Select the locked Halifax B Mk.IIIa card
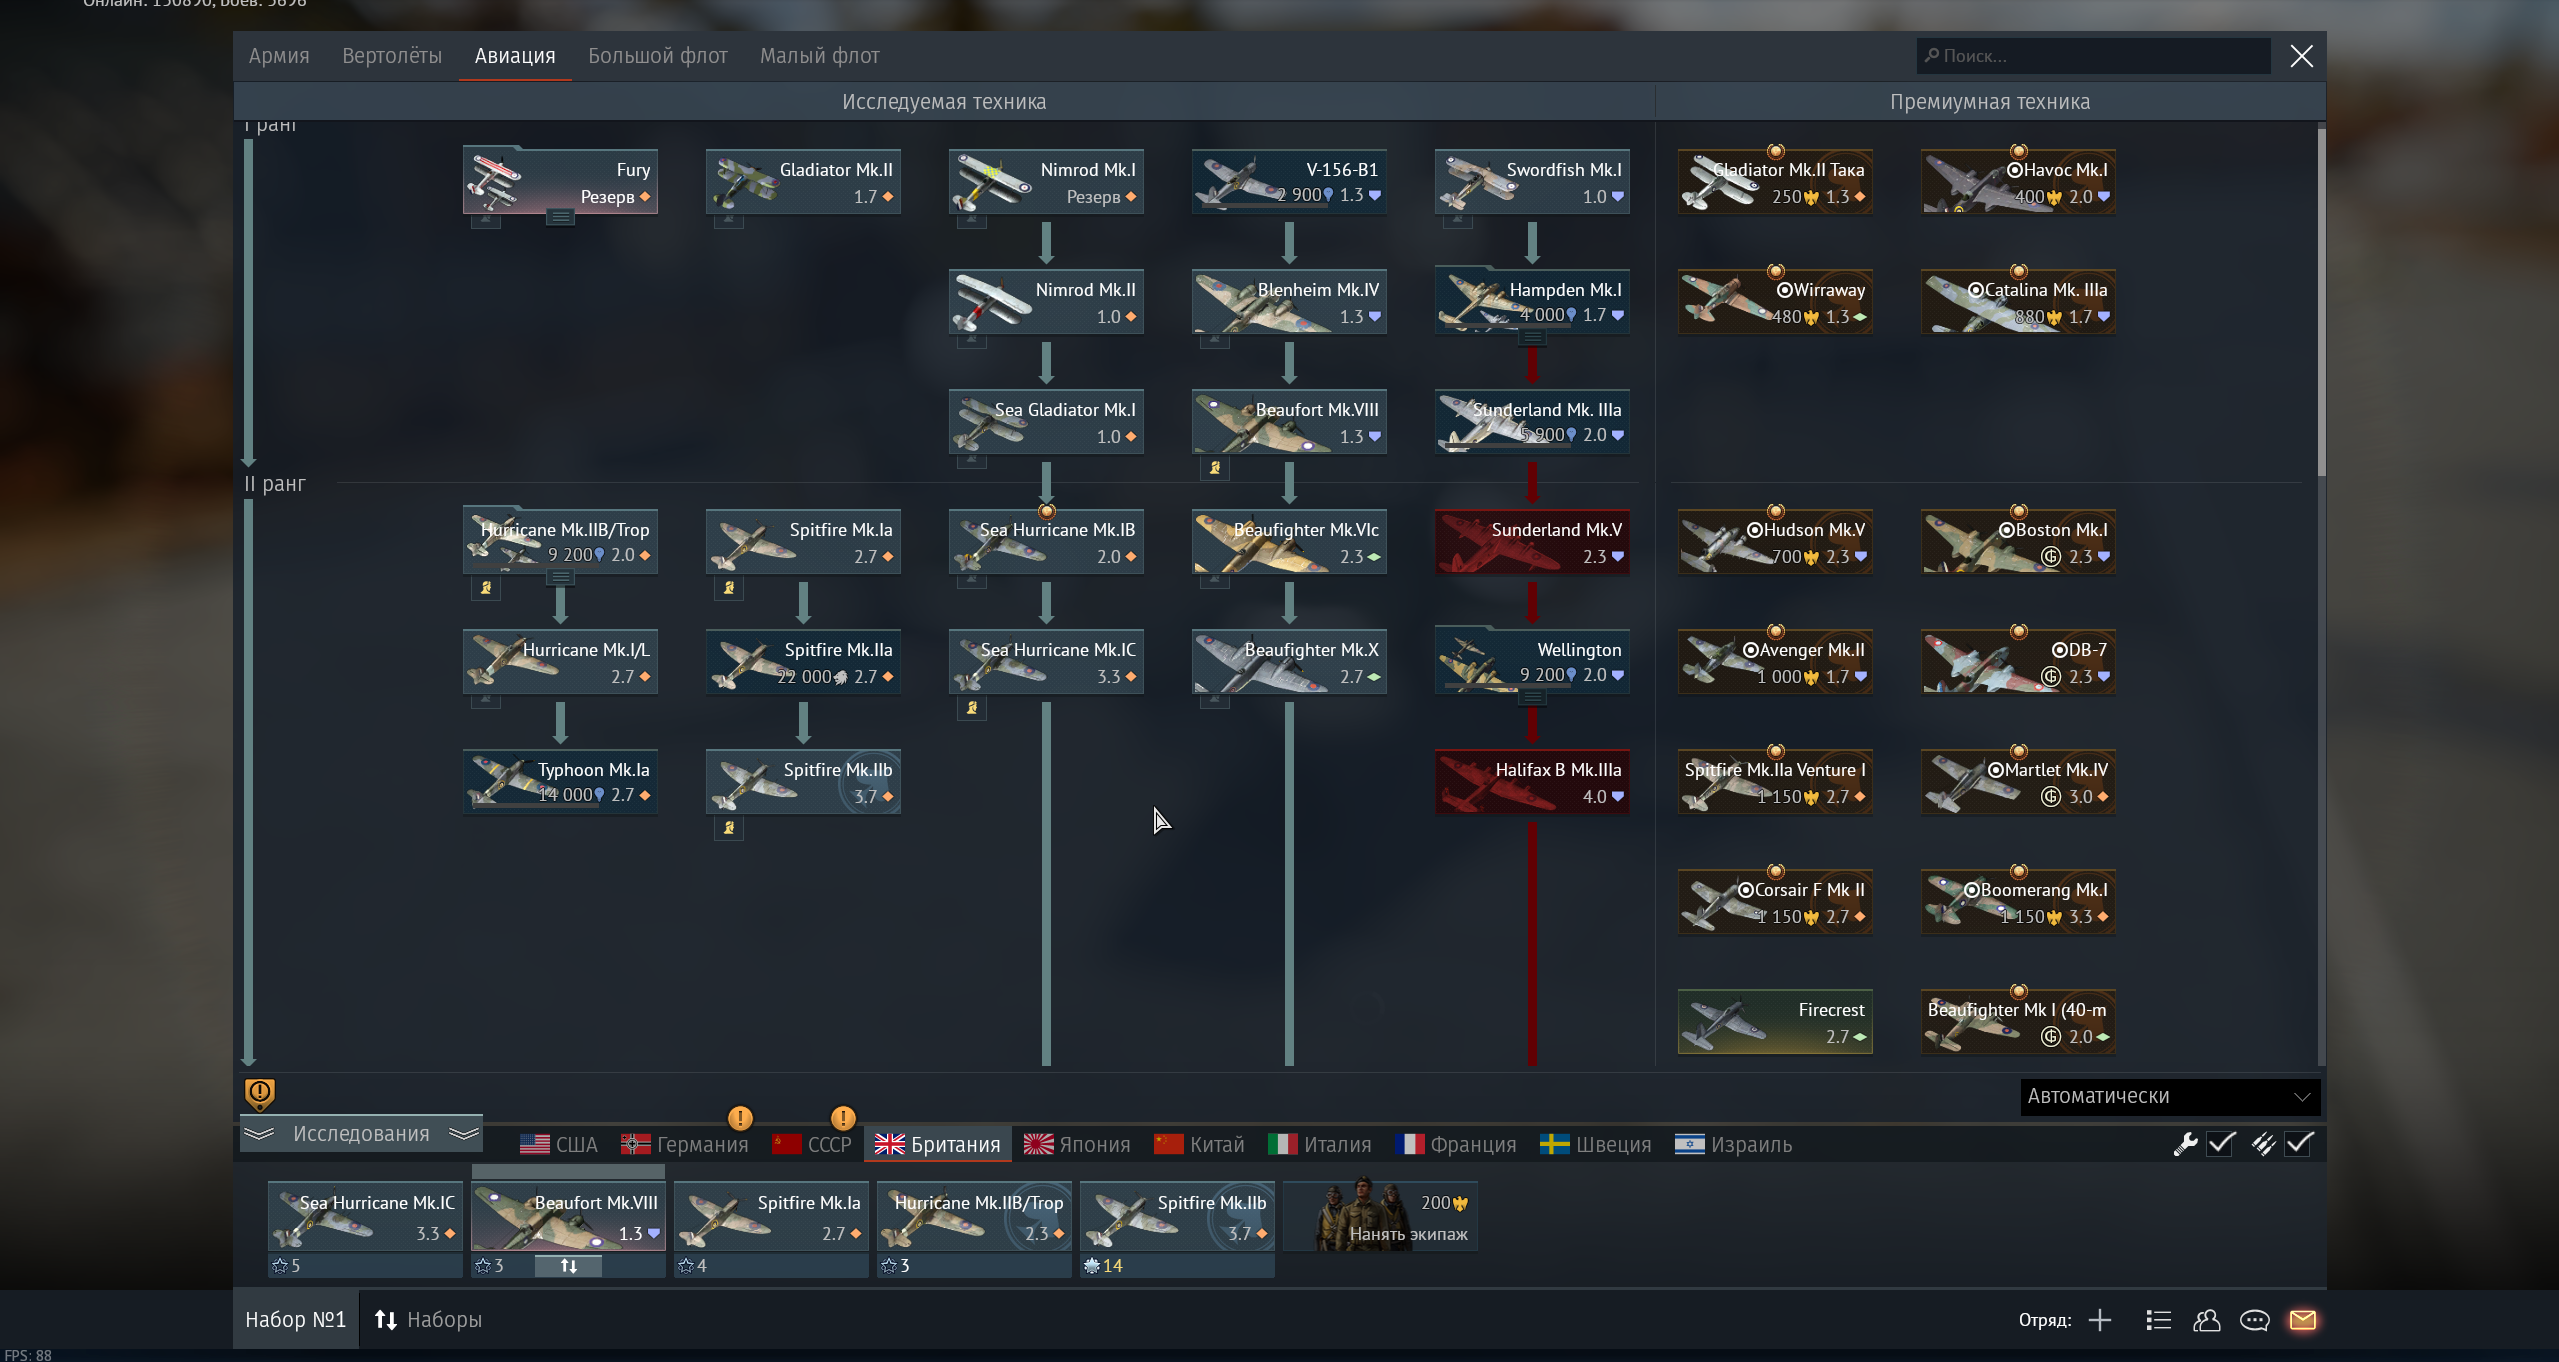2559x1362 pixels. coord(1532,781)
